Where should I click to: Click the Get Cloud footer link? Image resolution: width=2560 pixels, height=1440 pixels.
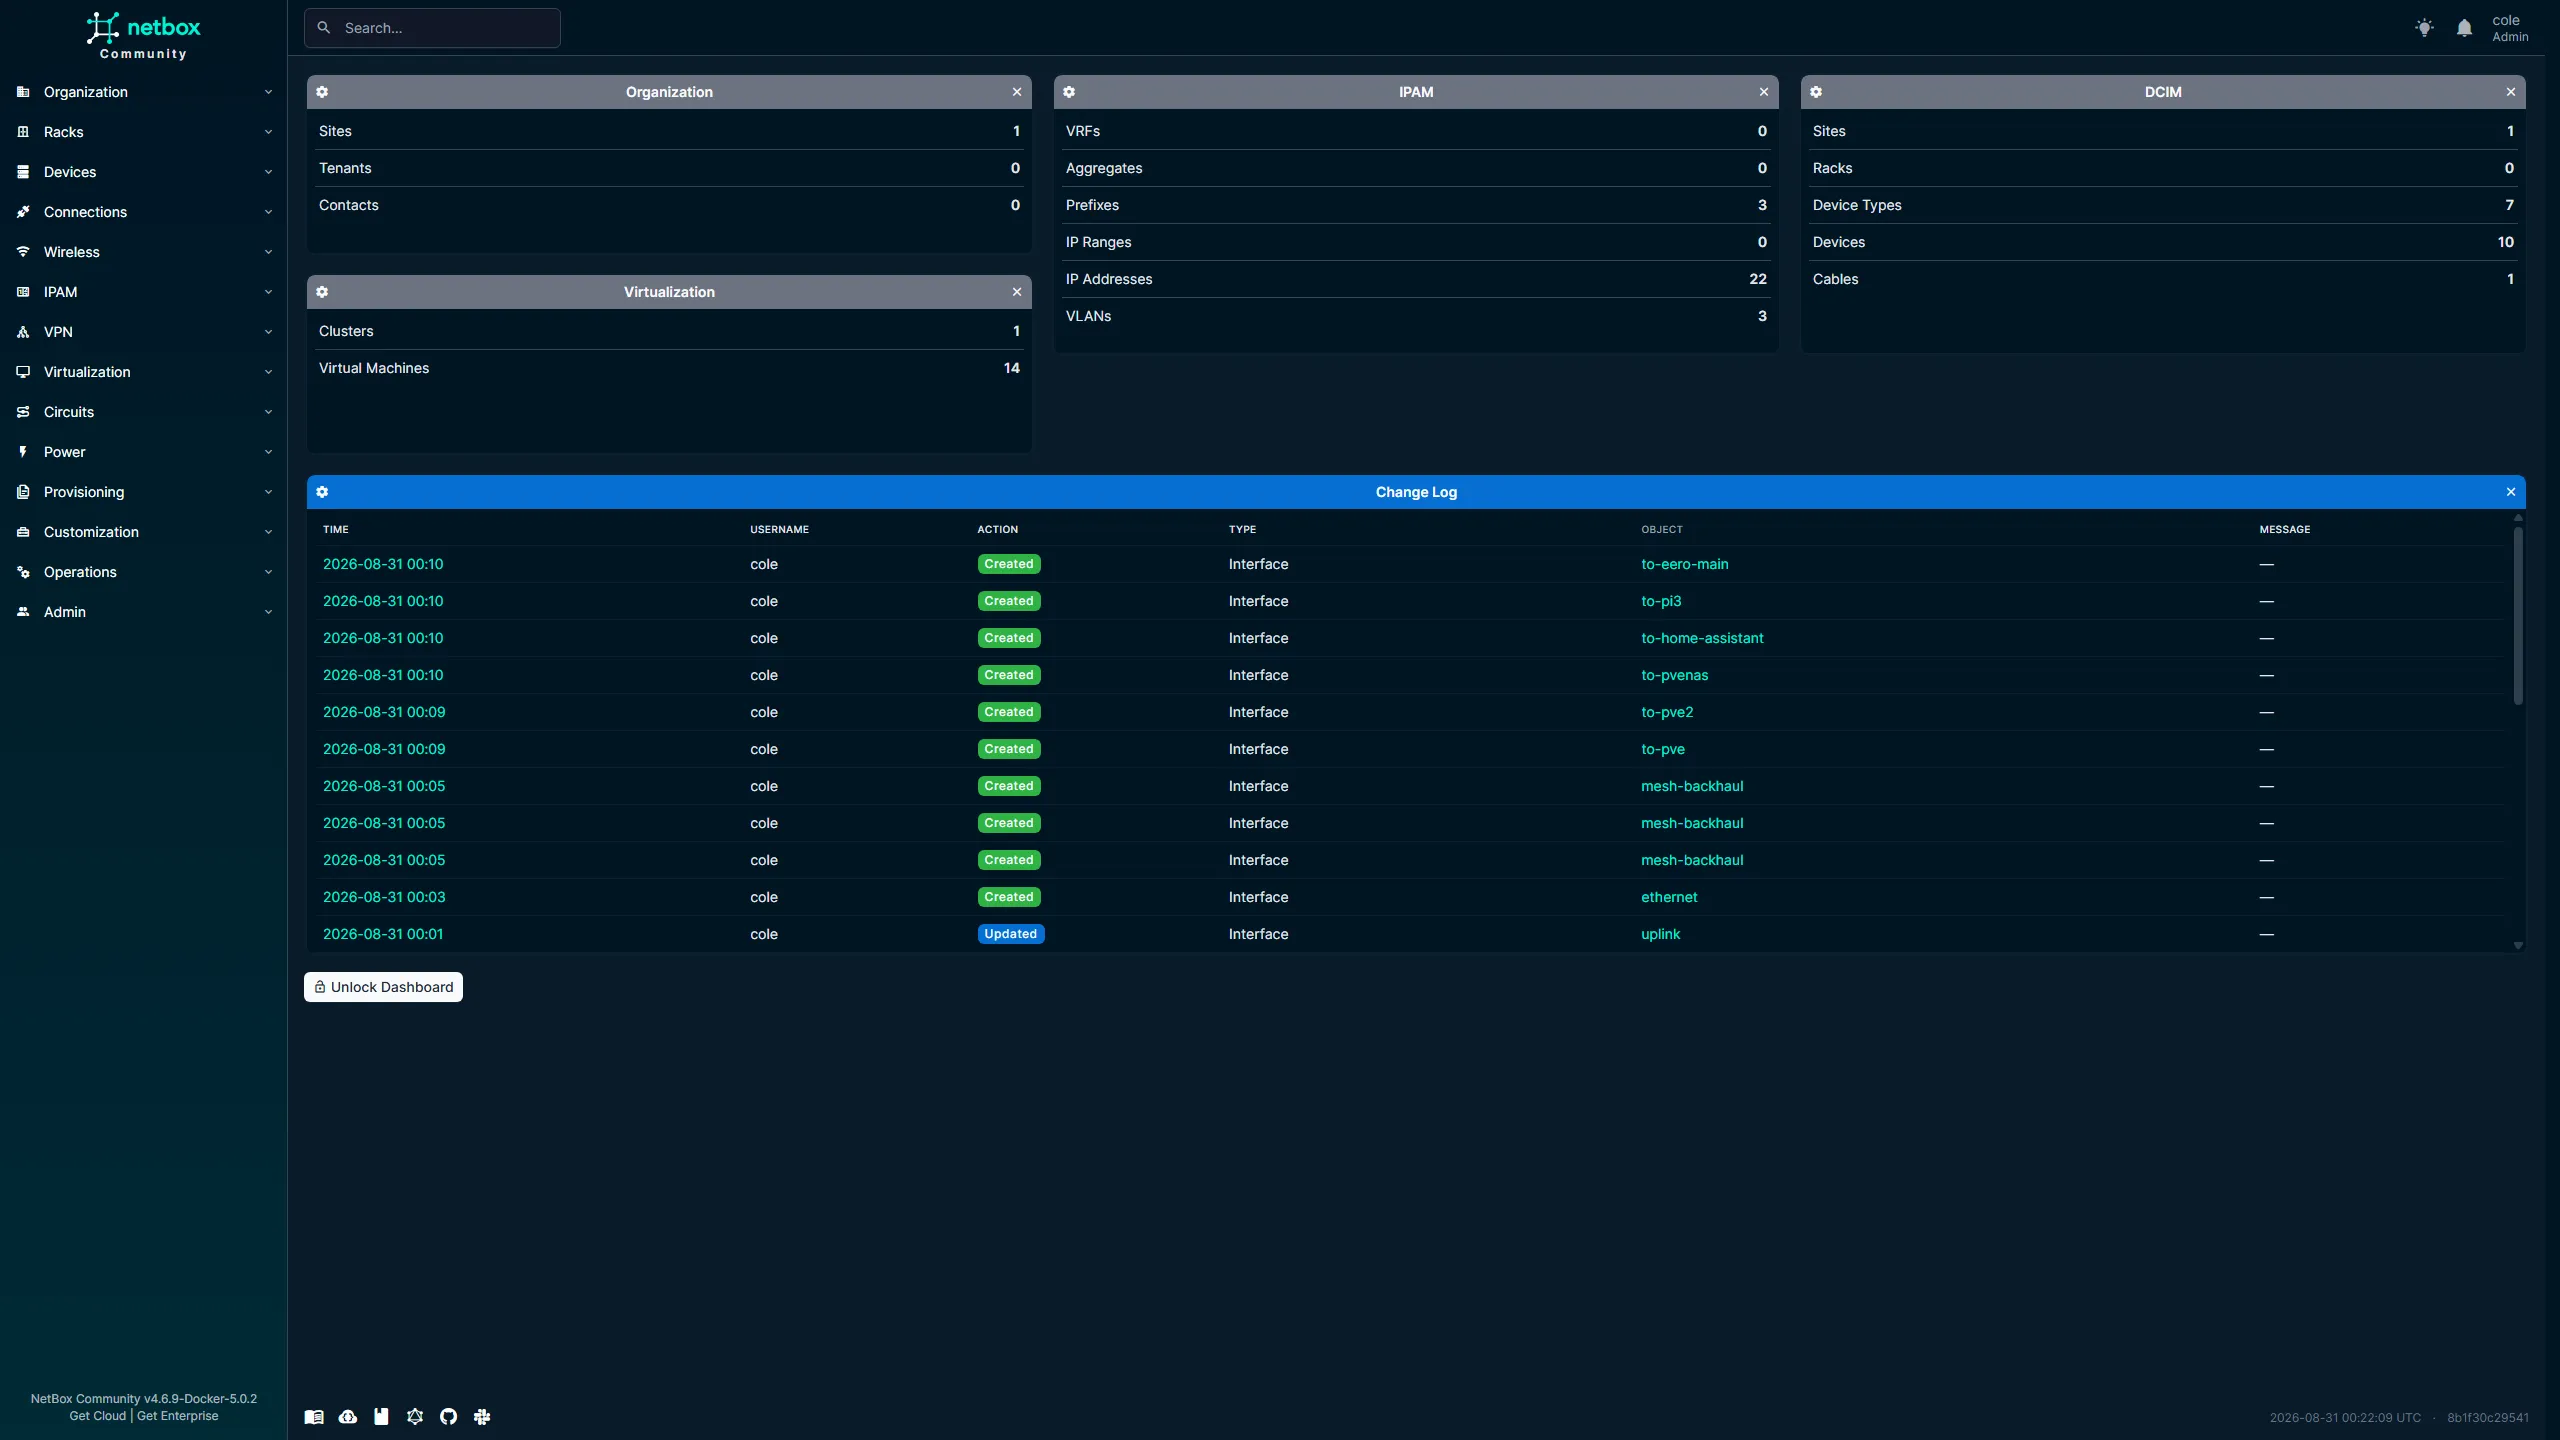98,1416
